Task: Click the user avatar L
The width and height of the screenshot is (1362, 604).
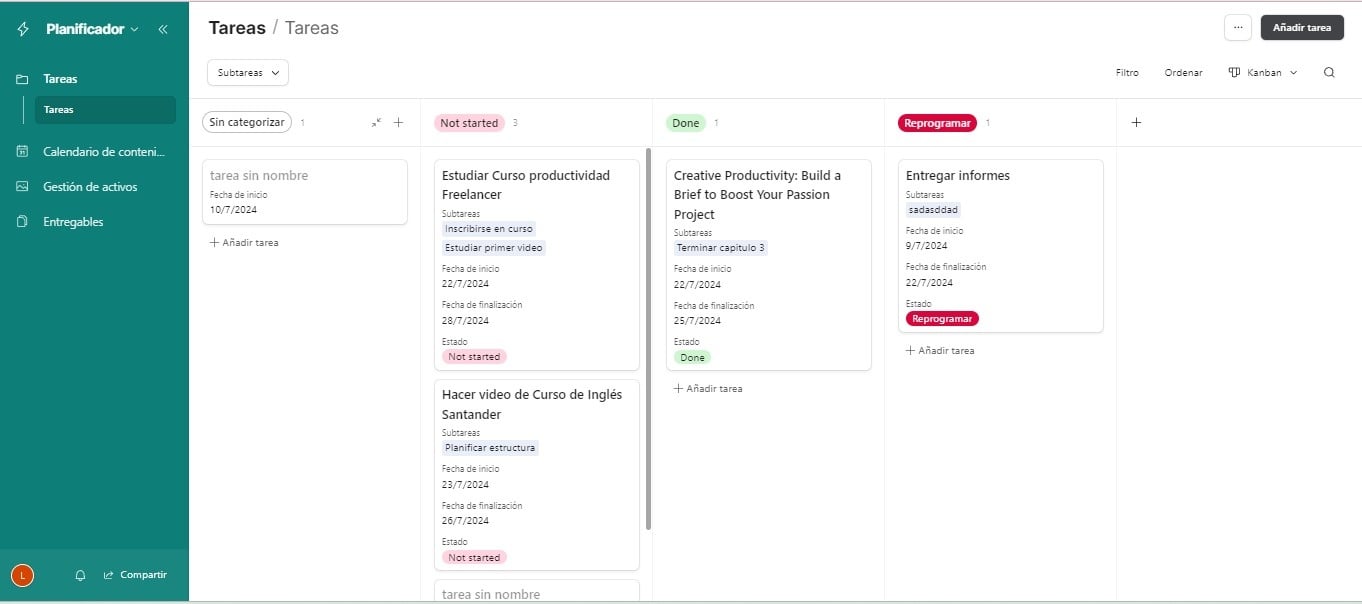Action: tap(22, 575)
